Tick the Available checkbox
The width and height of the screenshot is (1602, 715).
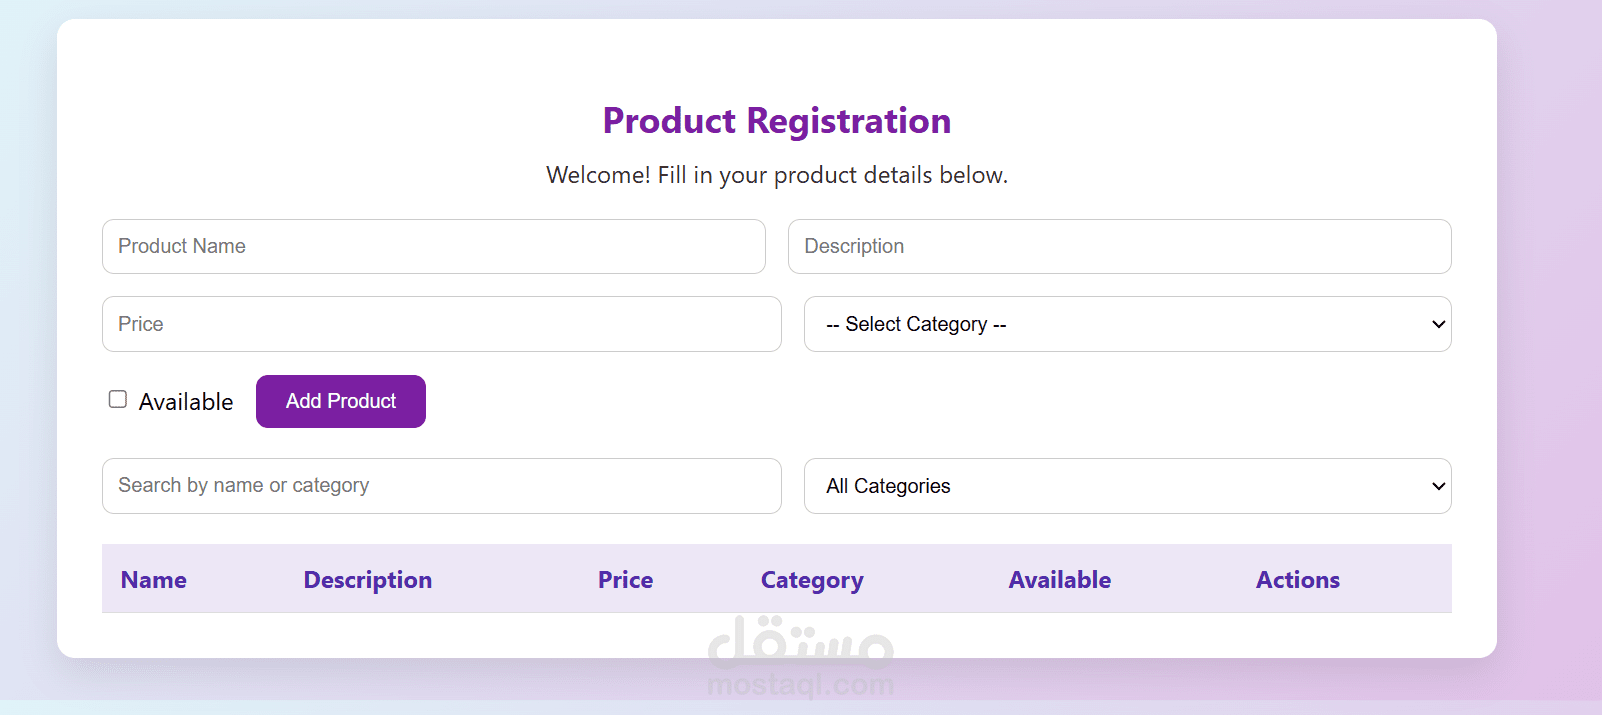click(x=118, y=400)
